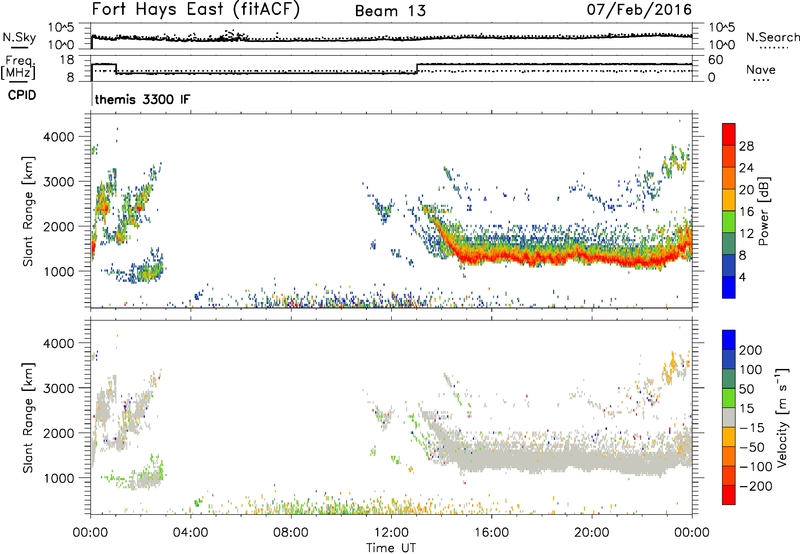Click the '3000' tick on velocity panel axis
Screen dimensions: 800x554
pyautogui.click(x=58, y=389)
